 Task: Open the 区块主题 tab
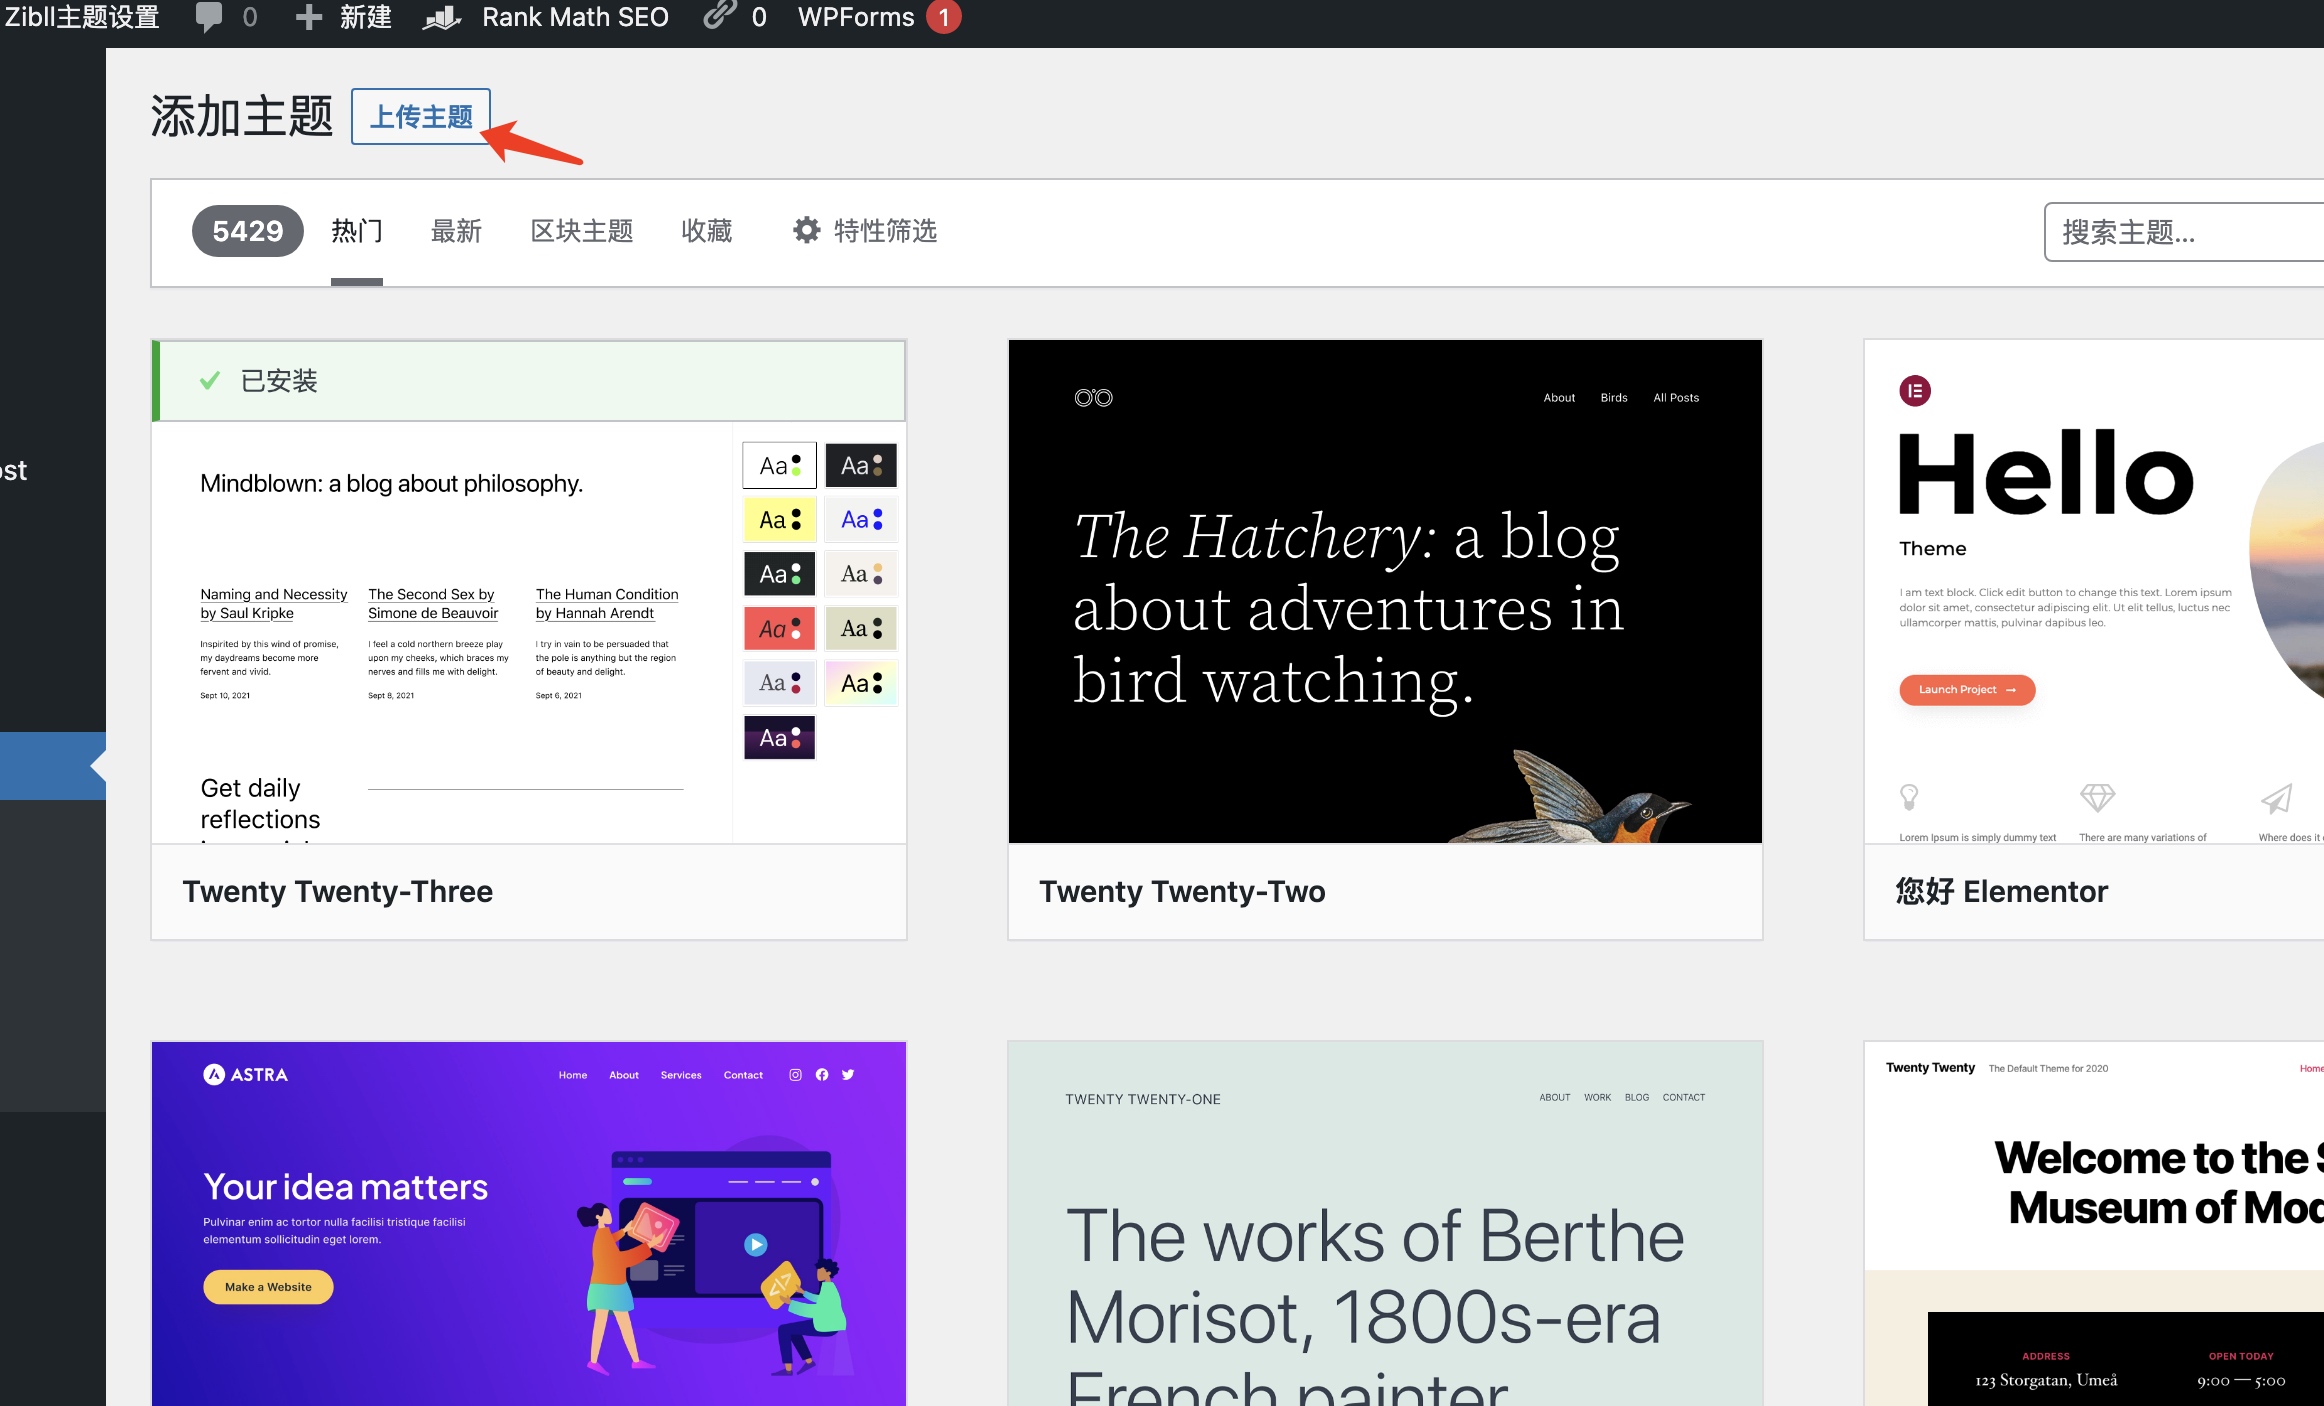coord(582,231)
